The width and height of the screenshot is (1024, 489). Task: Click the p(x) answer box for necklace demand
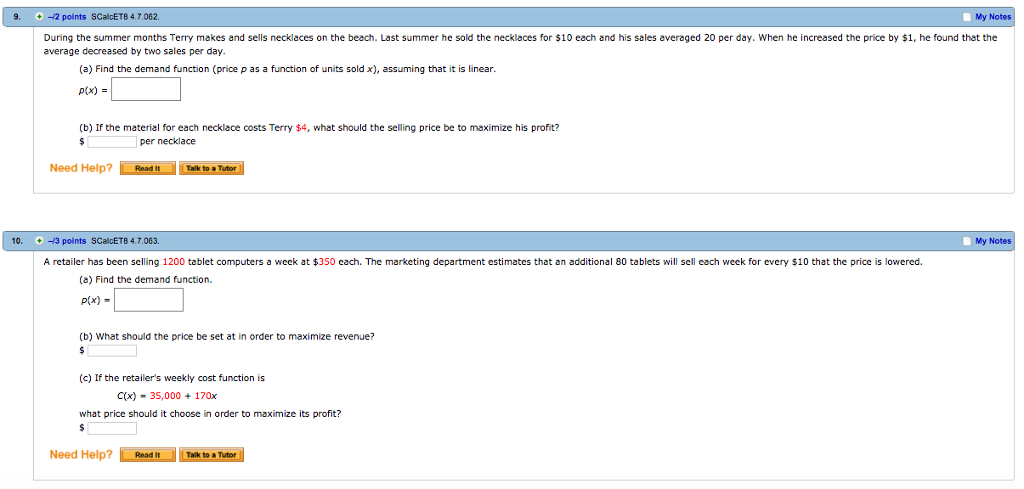pos(146,89)
